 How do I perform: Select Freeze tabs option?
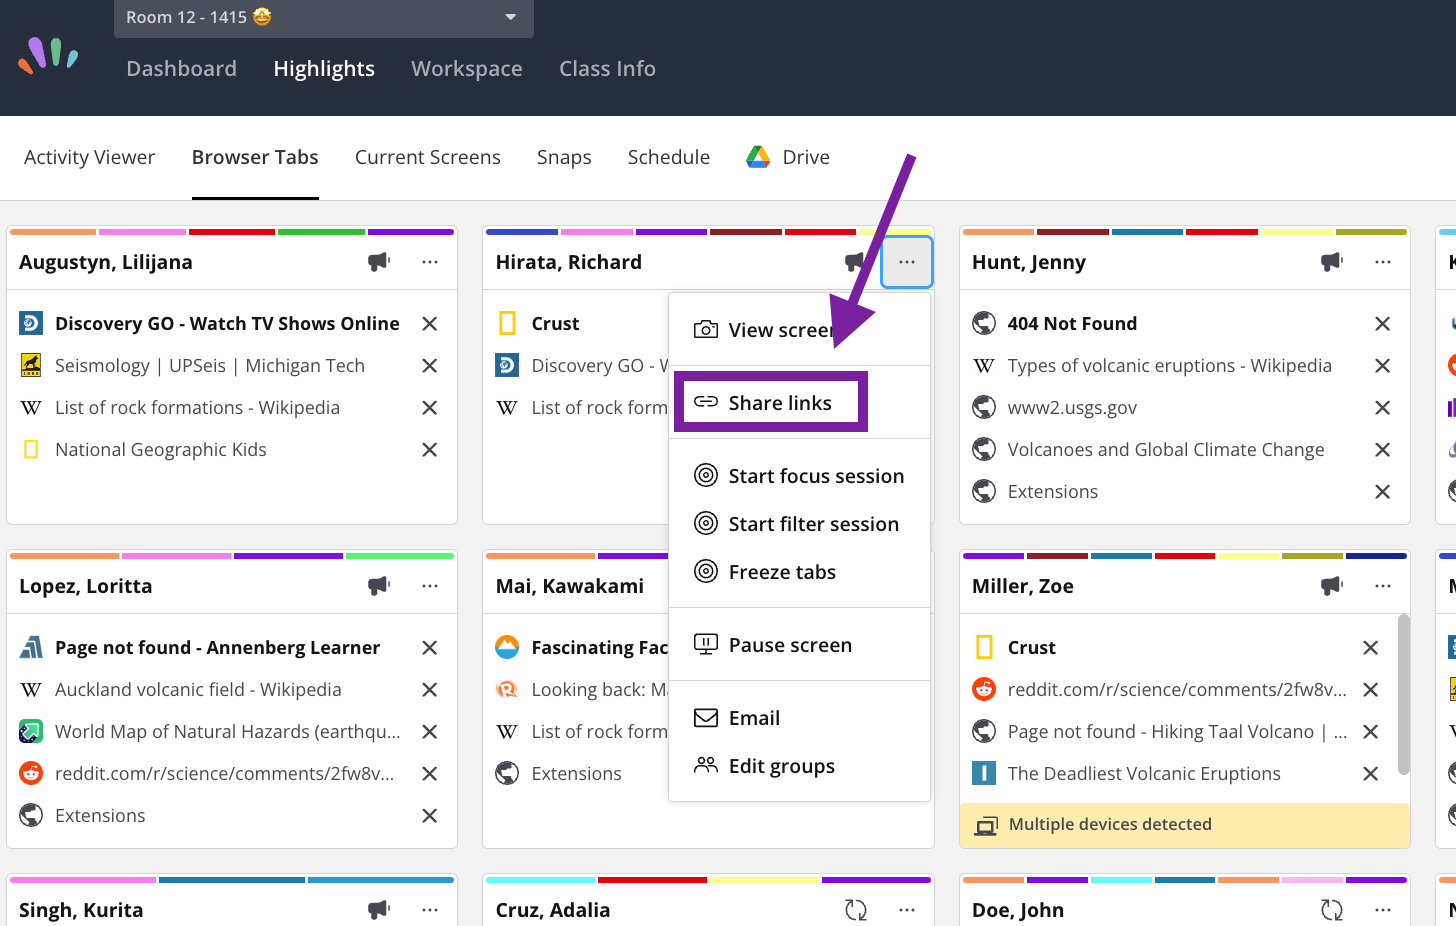(799, 572)
